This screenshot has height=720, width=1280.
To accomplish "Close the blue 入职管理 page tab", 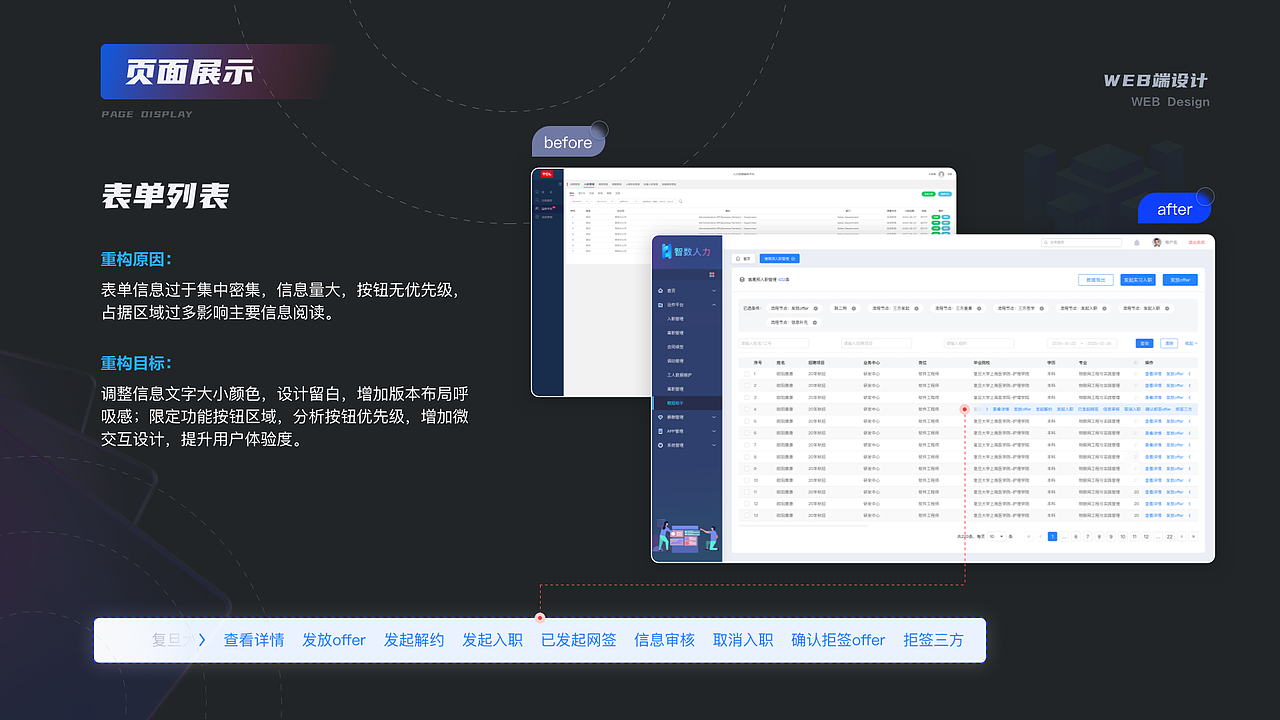I will tap(793, 258).
